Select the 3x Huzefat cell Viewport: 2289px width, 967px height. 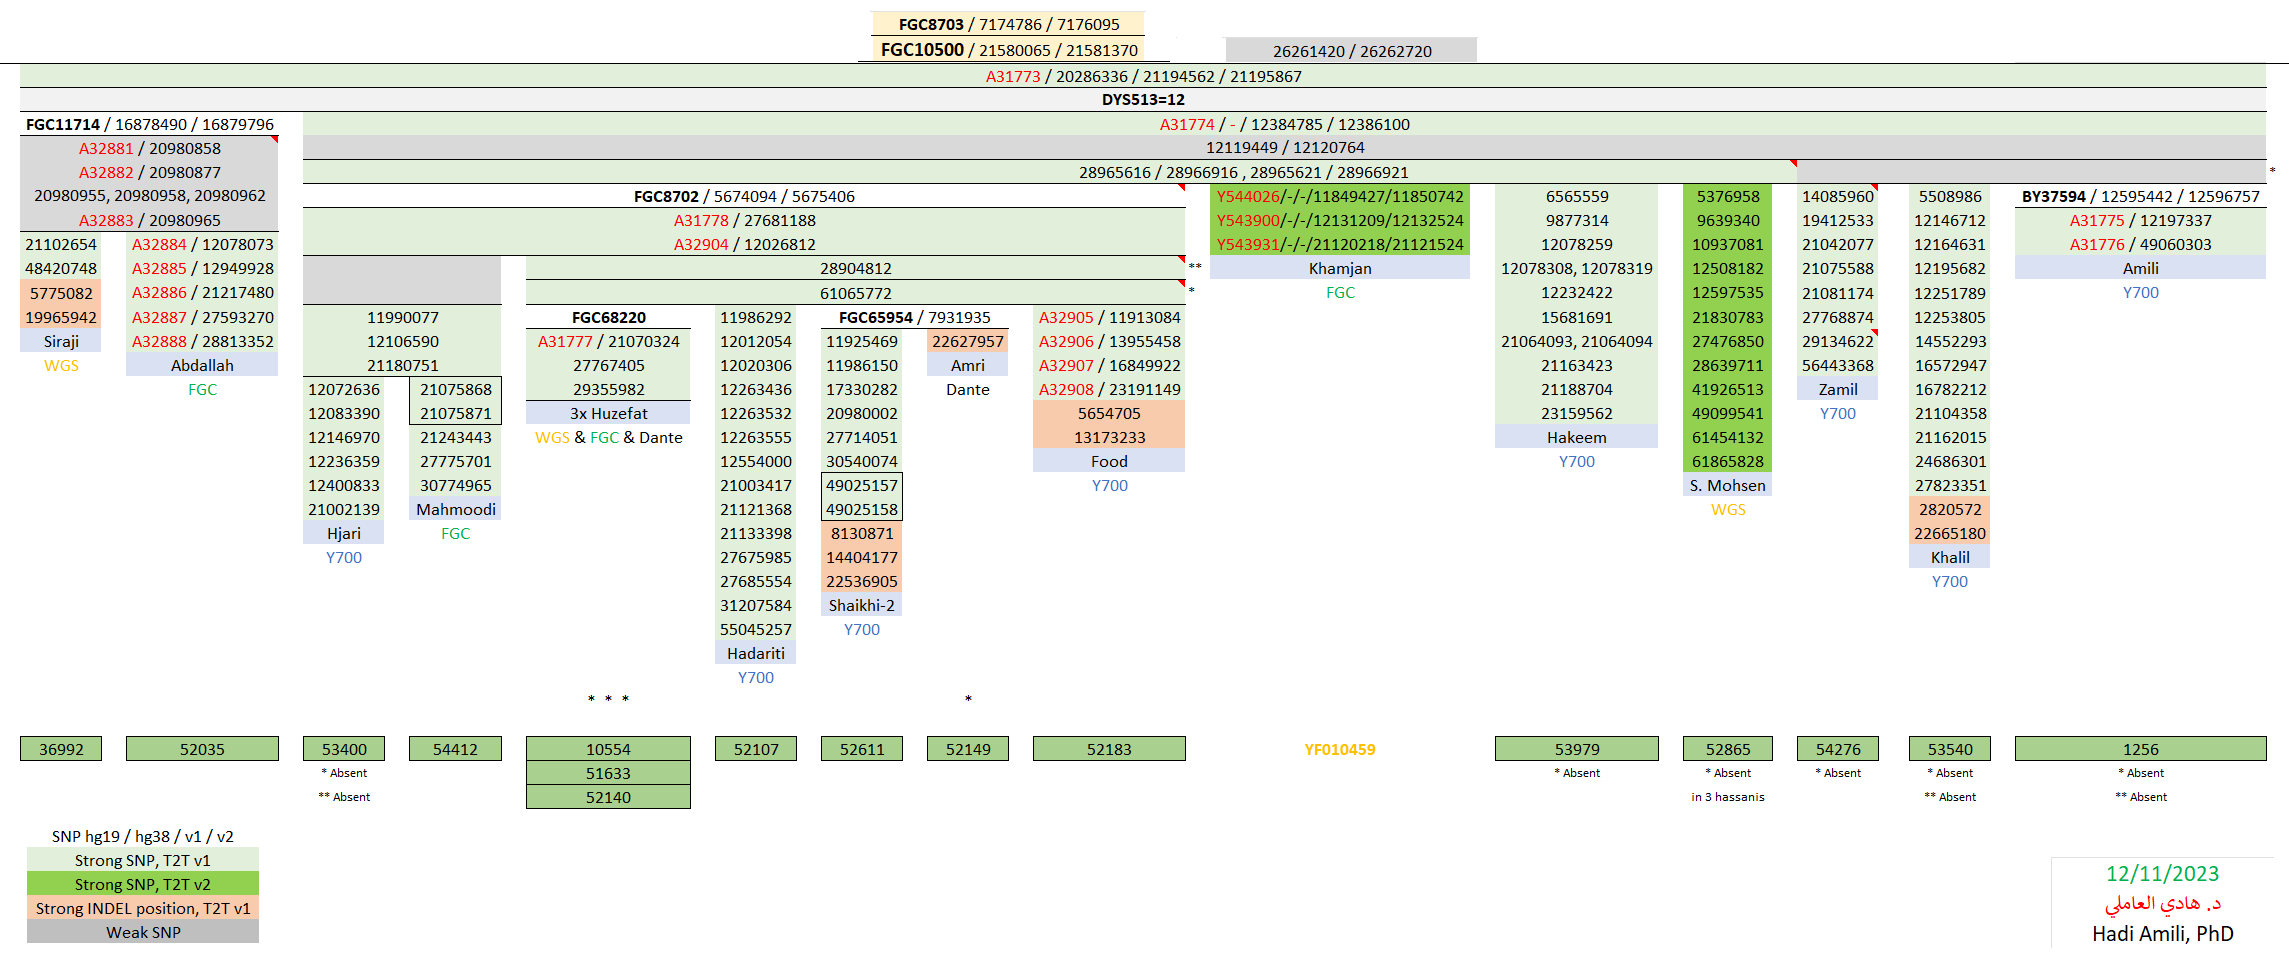pos(608,413)
